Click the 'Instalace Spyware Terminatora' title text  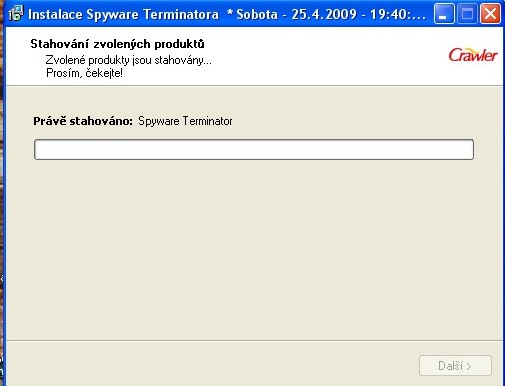pyautogui.click(x=123, y=14)
